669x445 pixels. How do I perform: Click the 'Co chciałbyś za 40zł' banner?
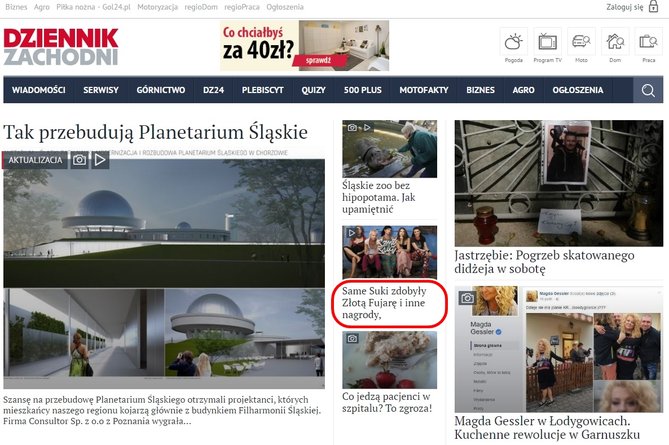305,46
